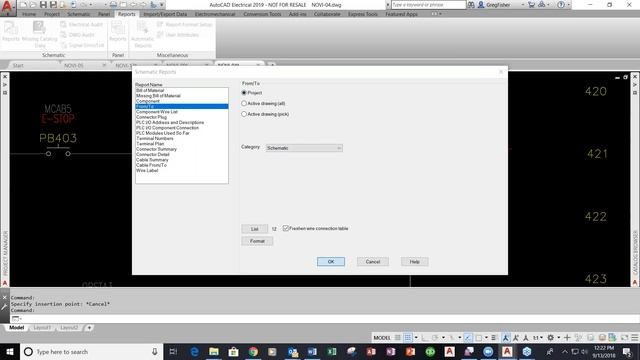Open workspace switching gear in status bar
This screenshot has width=640, height=360.
click(x=551, y=338)
